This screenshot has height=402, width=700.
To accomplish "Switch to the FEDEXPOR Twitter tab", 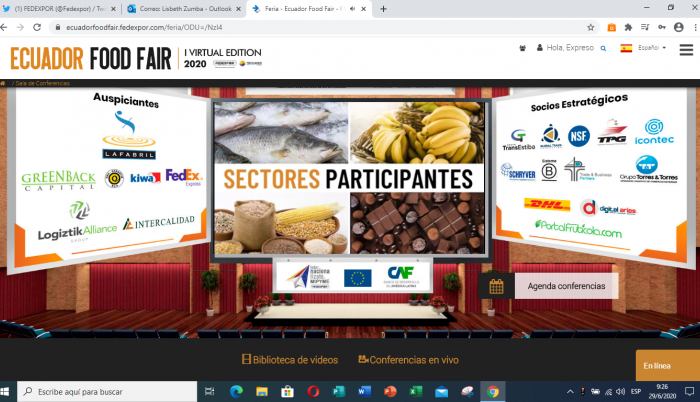I will [59, 8].
